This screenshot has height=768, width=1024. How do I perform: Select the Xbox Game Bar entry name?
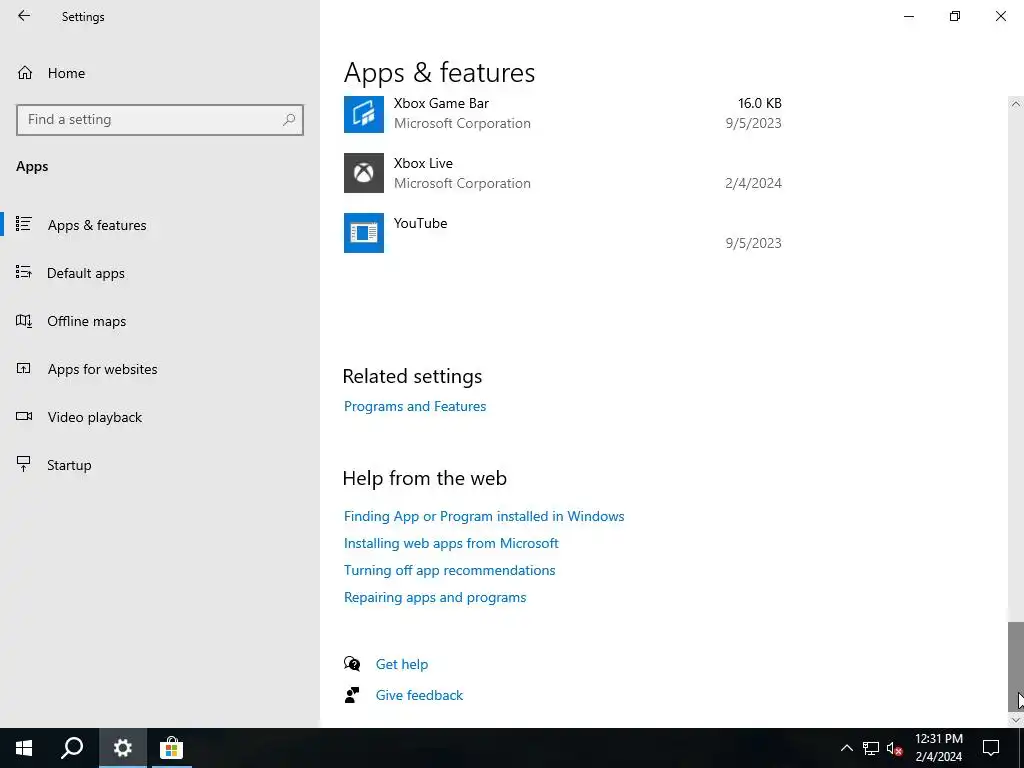point(441,103)
